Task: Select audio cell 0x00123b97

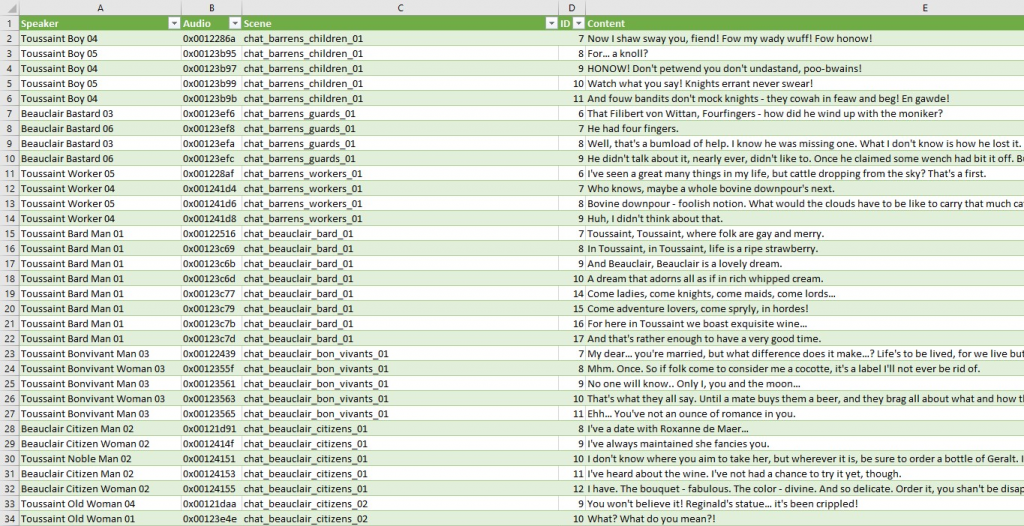Action: point(212,69)
